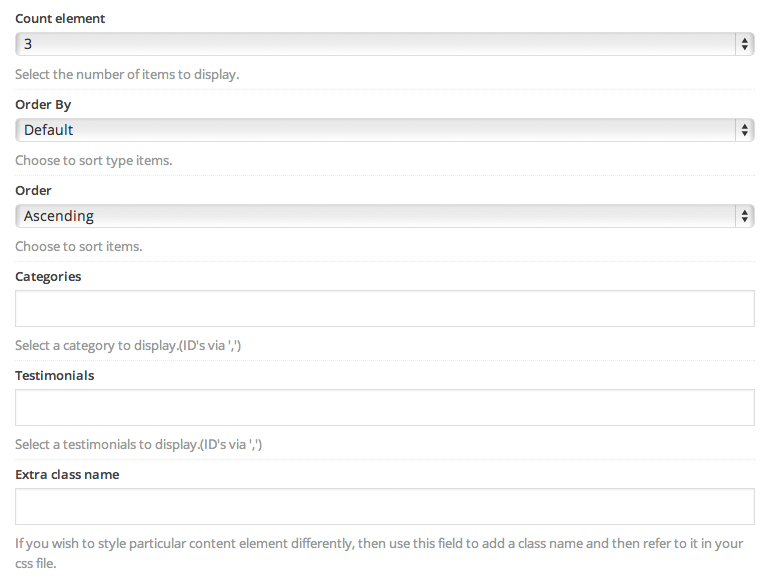Focus the Categories text field
770x584 pixels.
pyautogui.click(x=385, y=308)
